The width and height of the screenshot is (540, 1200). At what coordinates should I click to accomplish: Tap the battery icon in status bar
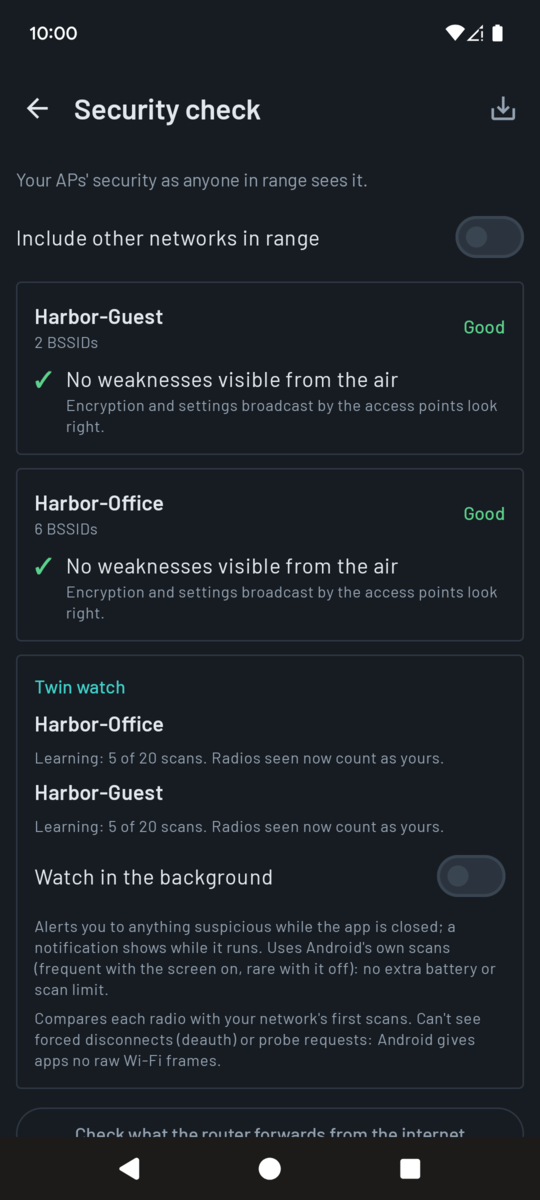498,33
